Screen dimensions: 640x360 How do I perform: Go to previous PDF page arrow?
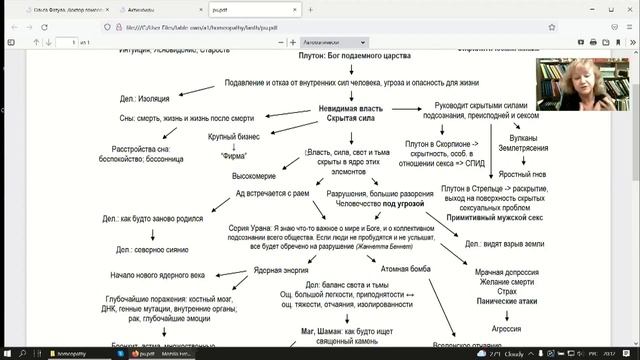tap(36, 42)
